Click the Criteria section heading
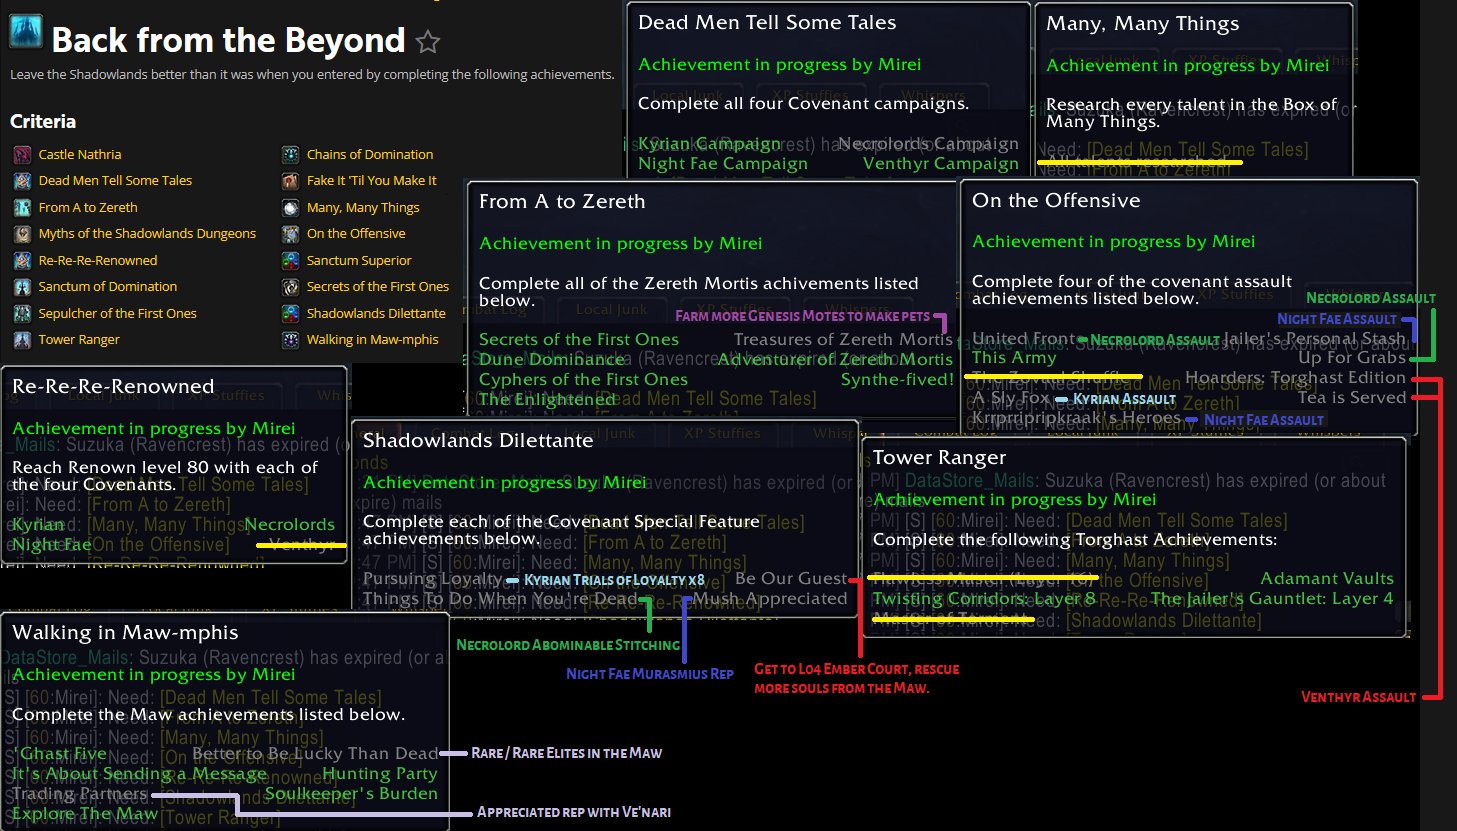Image resolution: width=1457 pixels, height=831 pixels. 43,121
